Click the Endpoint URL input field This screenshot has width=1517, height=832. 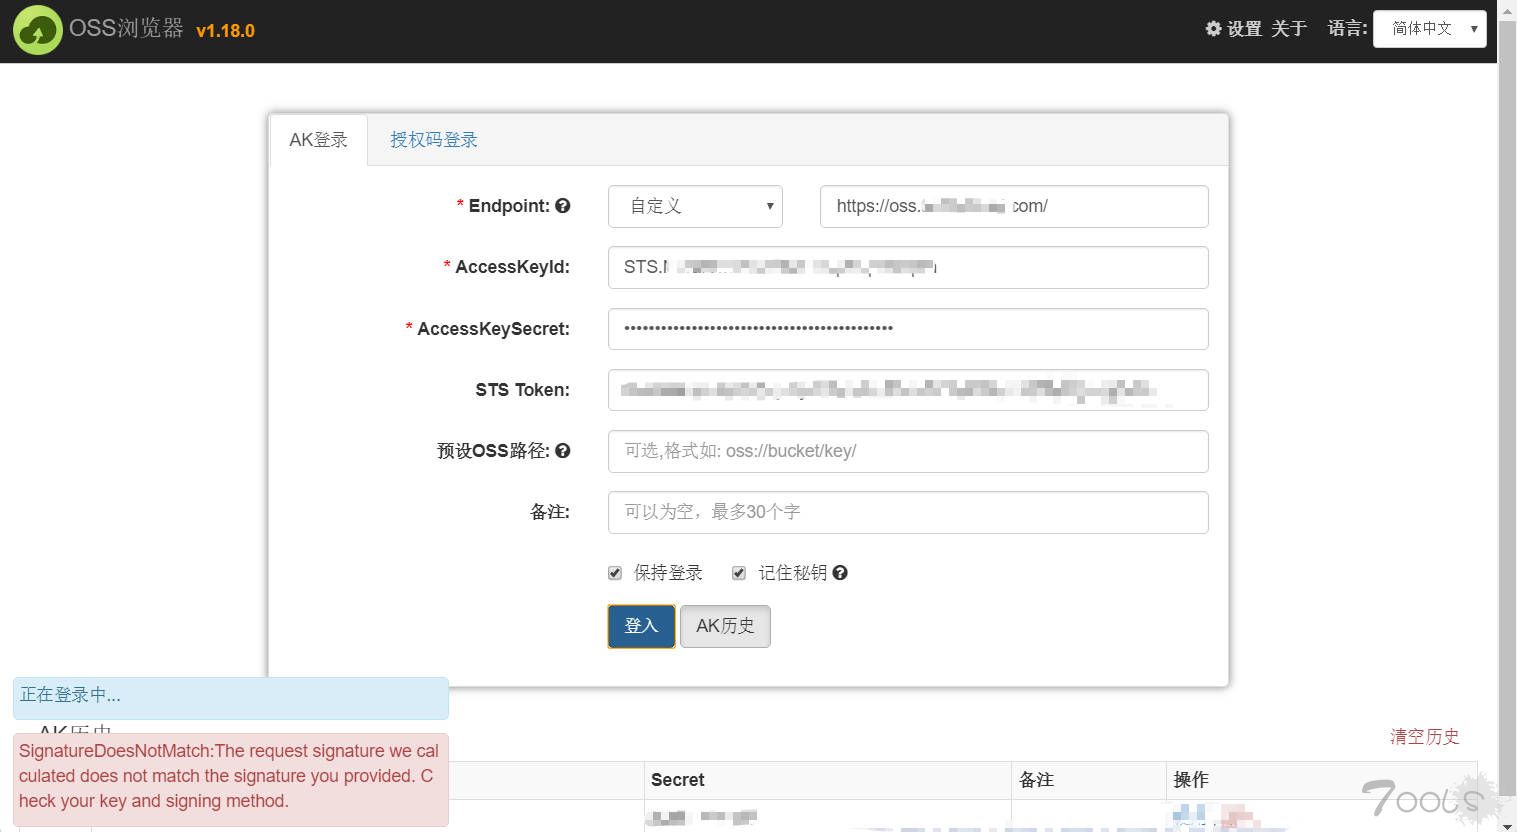point(1014,206)
